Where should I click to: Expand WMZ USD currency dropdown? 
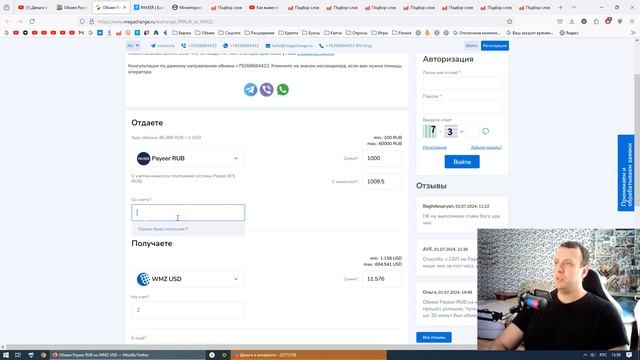(x=188, y=279)
